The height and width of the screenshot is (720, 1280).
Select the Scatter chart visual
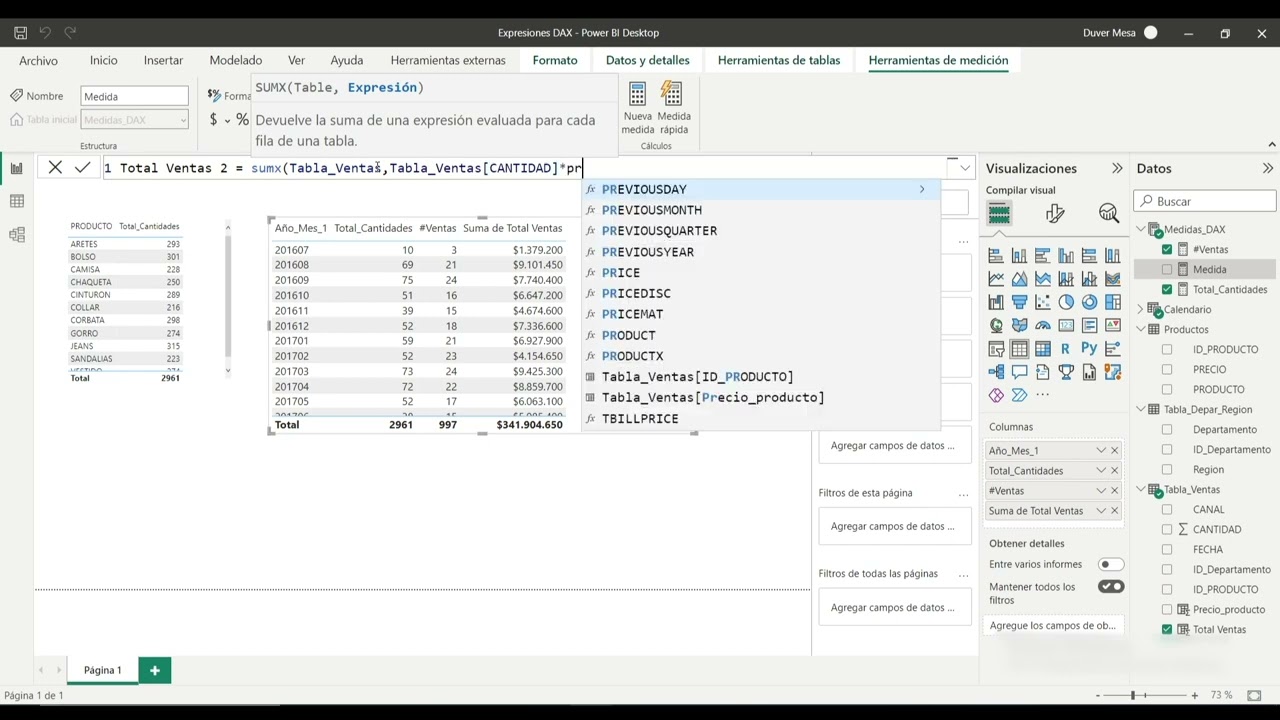tap(1043, 302)
